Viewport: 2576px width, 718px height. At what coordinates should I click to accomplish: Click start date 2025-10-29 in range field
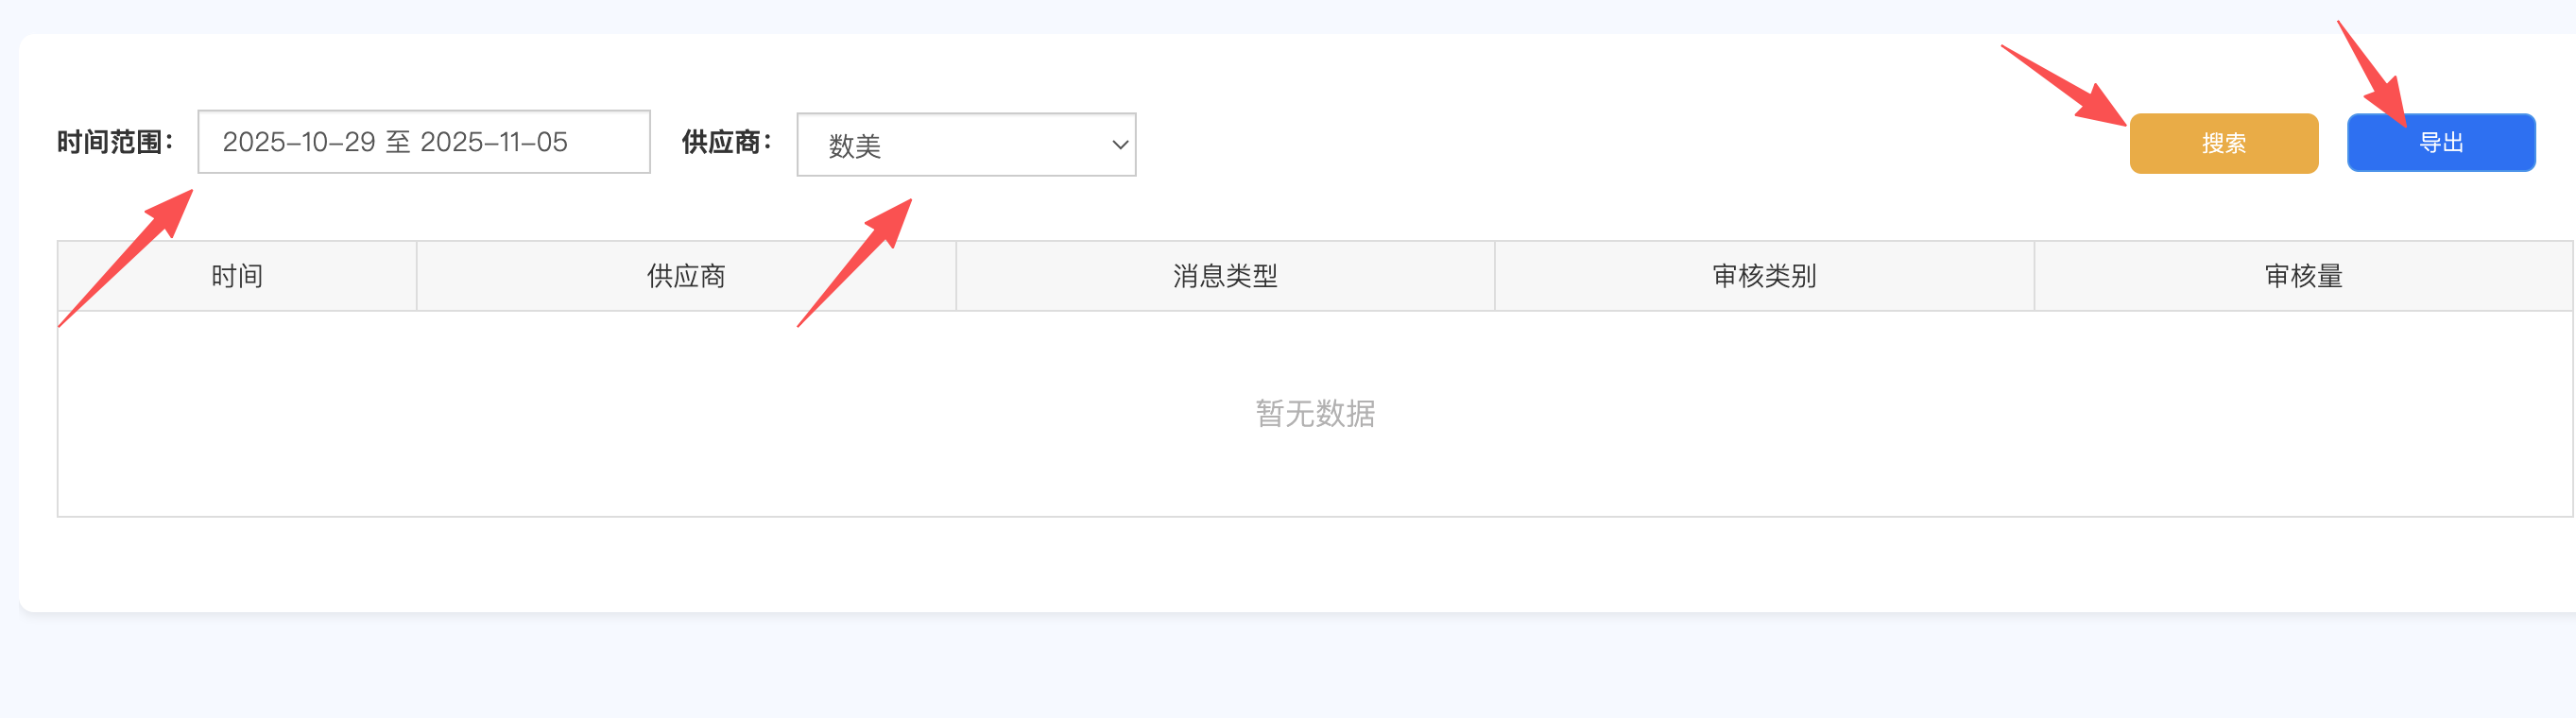[298, 142]
